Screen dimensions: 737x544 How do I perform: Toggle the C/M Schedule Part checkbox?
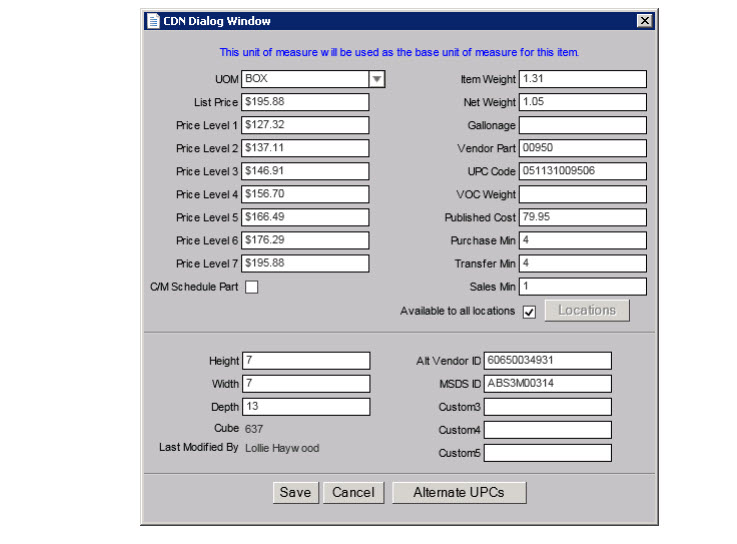pos(252,288)
